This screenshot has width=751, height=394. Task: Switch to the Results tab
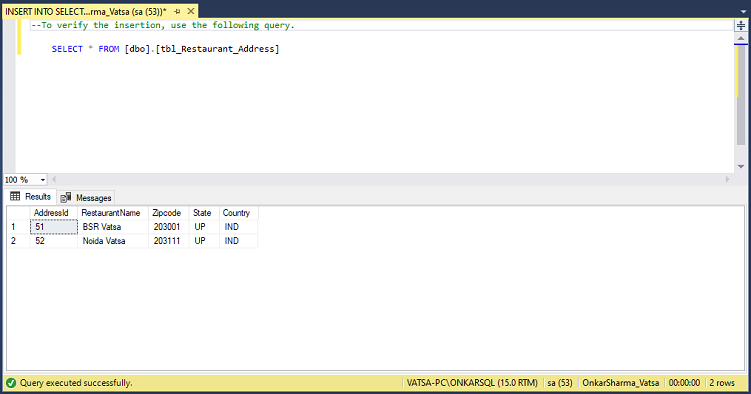click(x=31, y=197)
